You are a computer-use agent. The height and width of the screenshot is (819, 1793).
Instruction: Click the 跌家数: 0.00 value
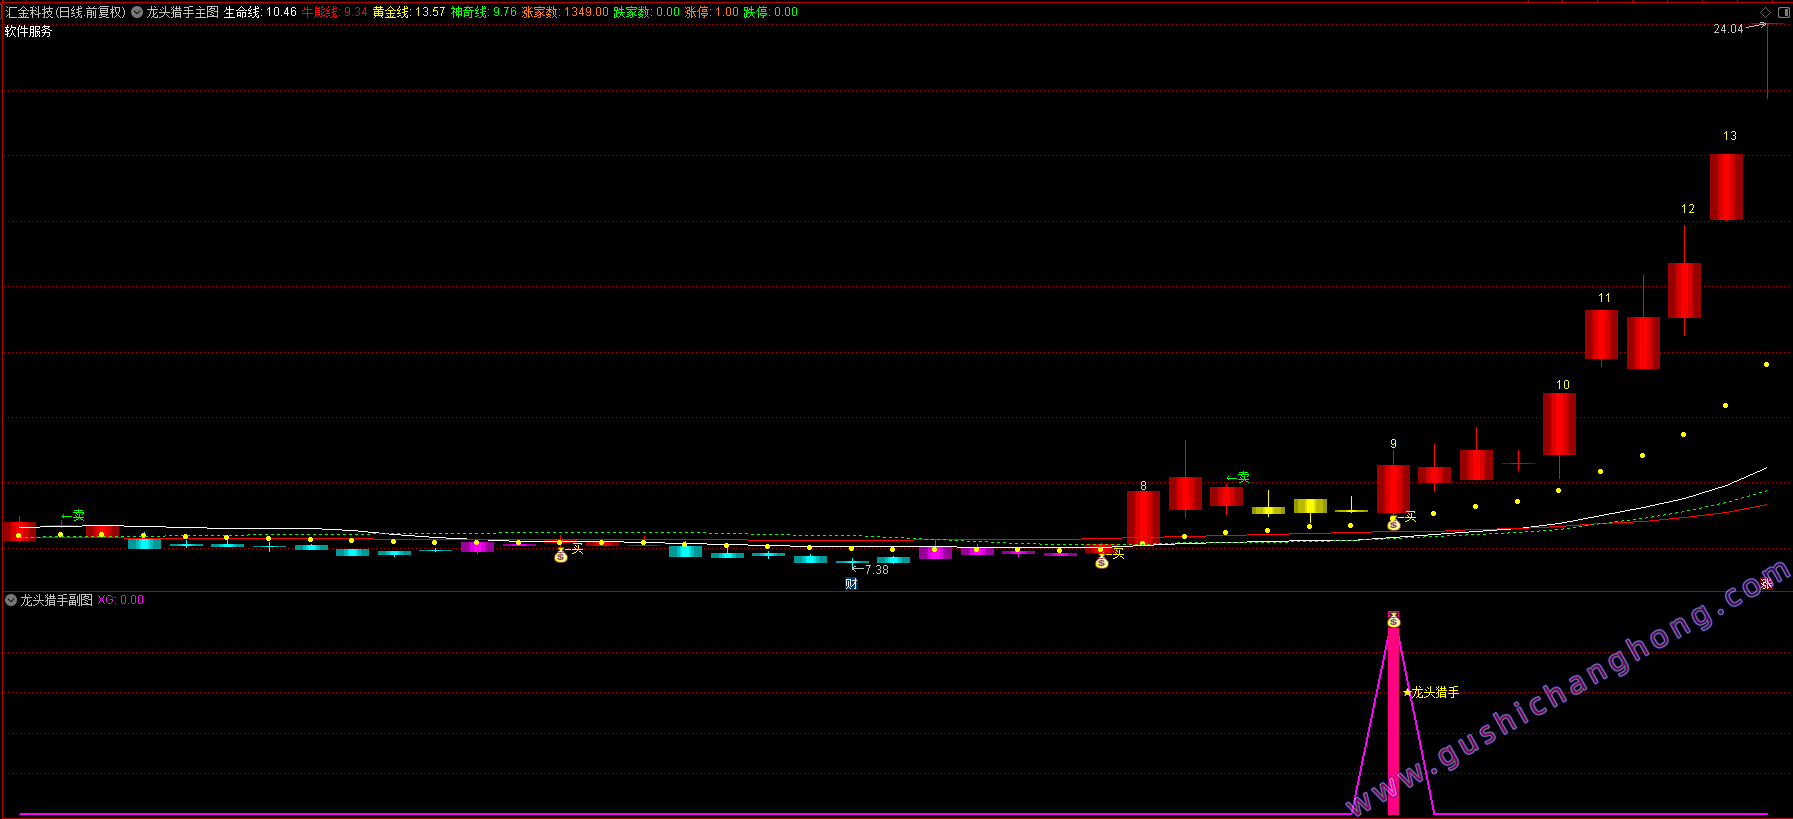point(647,12)
